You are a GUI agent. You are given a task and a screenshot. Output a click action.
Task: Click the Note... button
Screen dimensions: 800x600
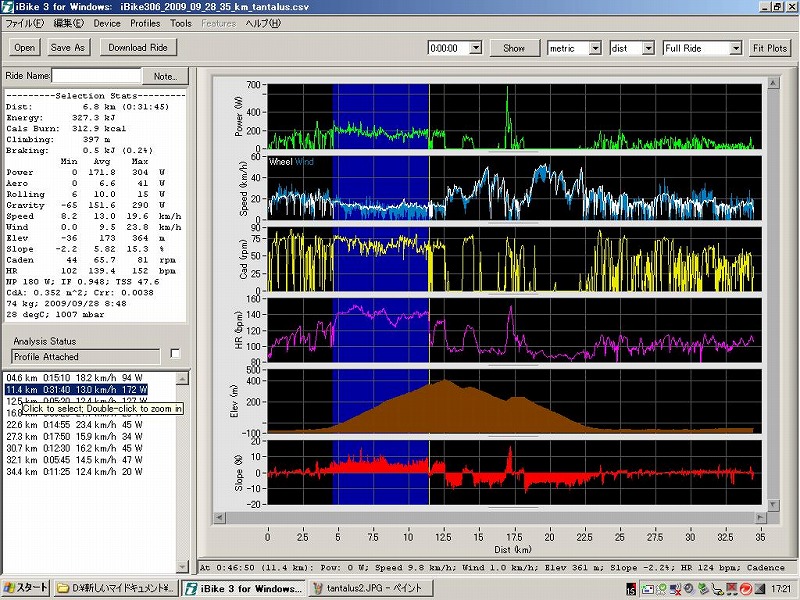(x=164, y=76)
